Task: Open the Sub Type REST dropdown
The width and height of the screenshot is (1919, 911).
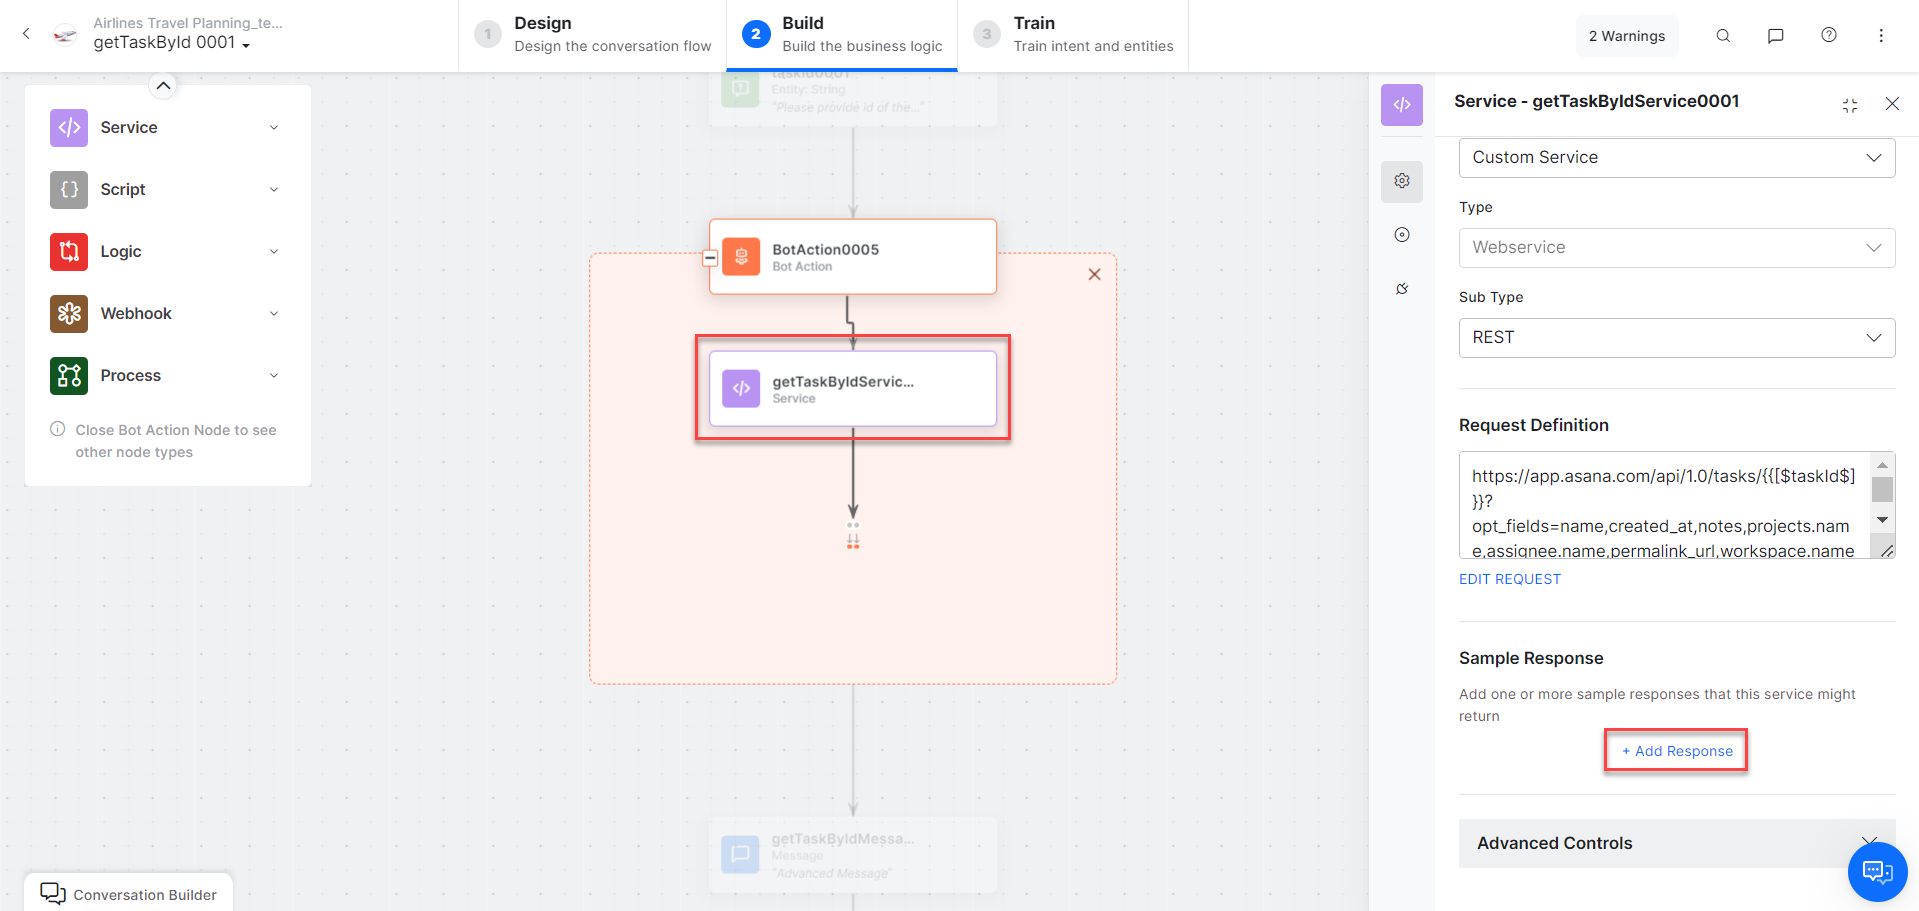Action: coord(1676,338)
